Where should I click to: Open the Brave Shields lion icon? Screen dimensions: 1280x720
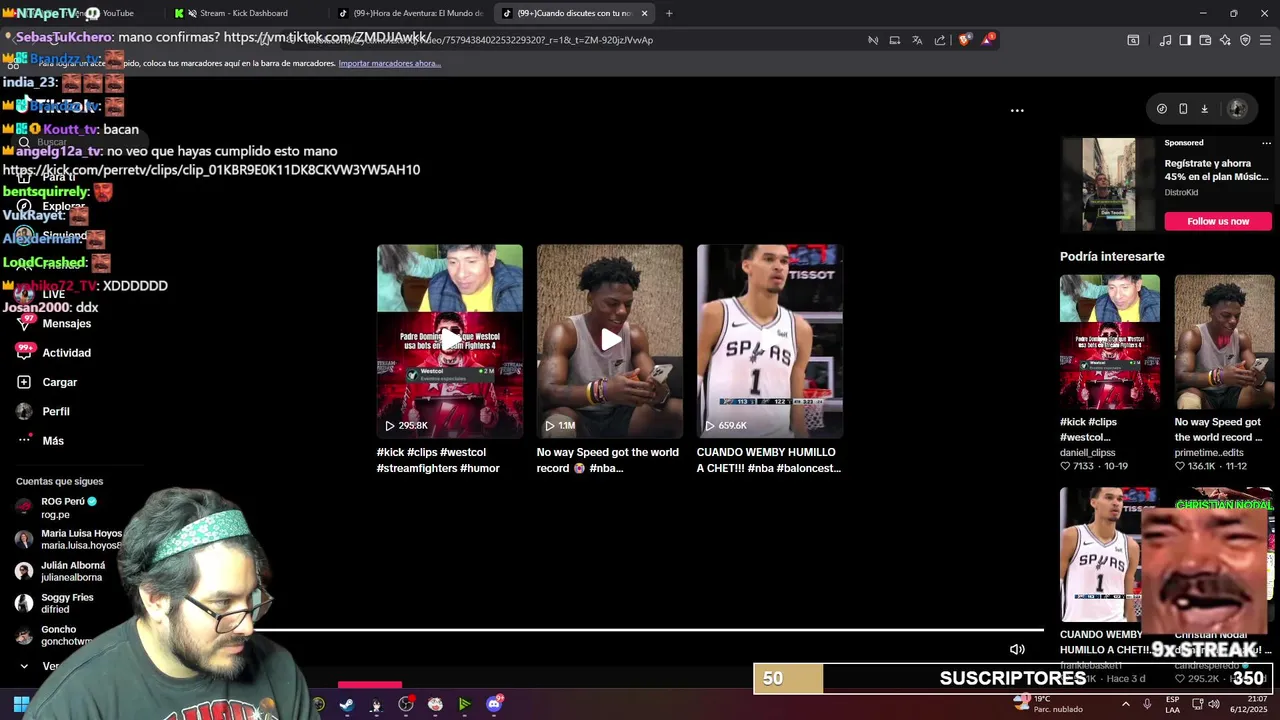(x=964, y=40)
